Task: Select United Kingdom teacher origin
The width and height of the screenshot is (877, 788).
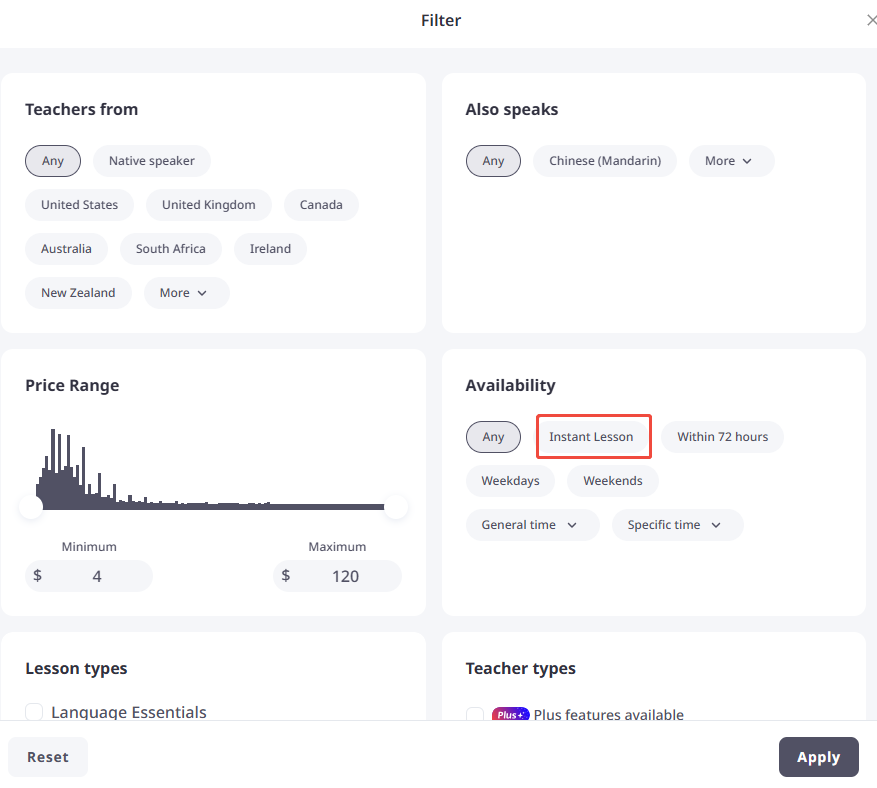Action: (208, 205)
